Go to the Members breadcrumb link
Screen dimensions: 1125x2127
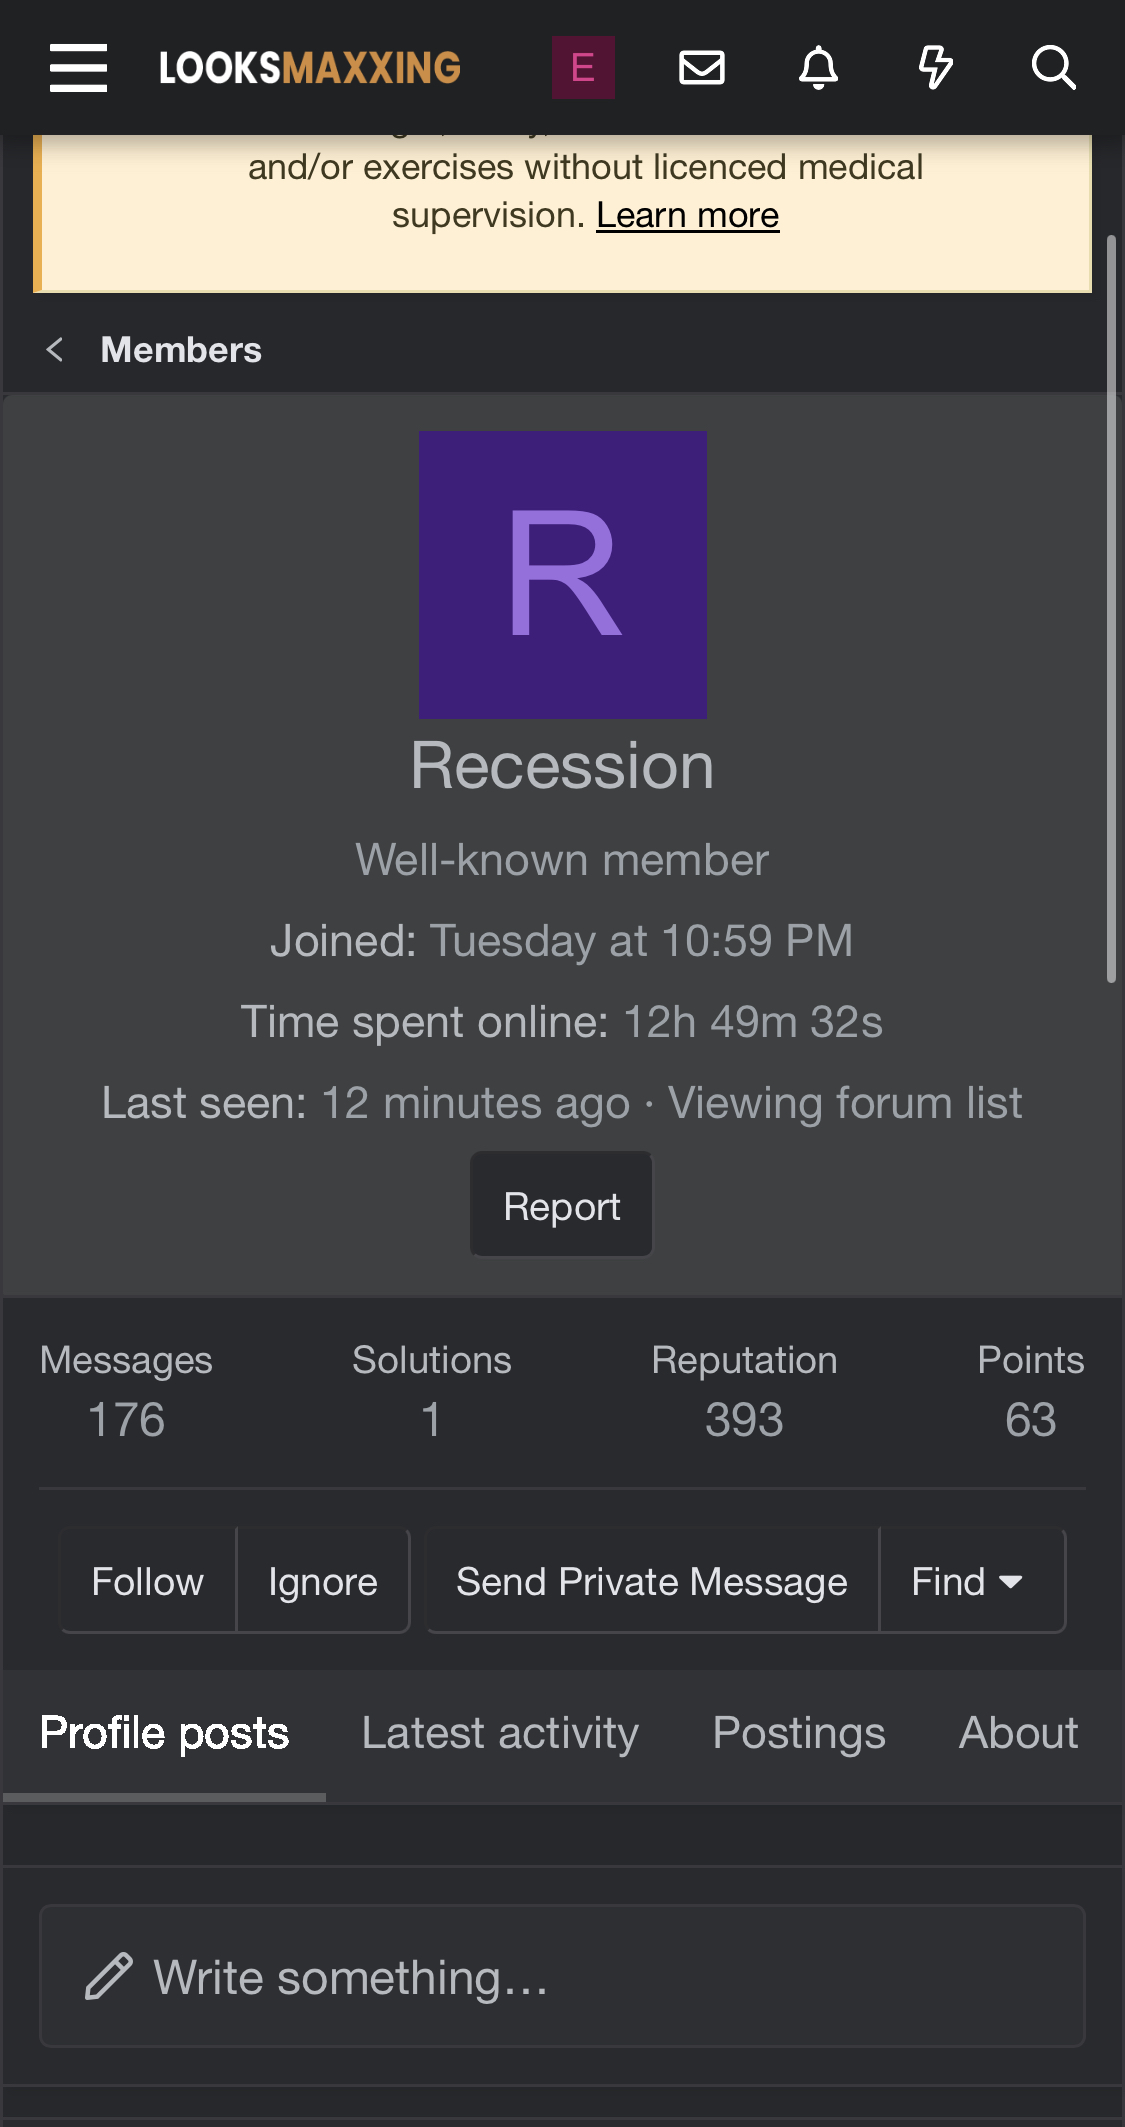181,350
